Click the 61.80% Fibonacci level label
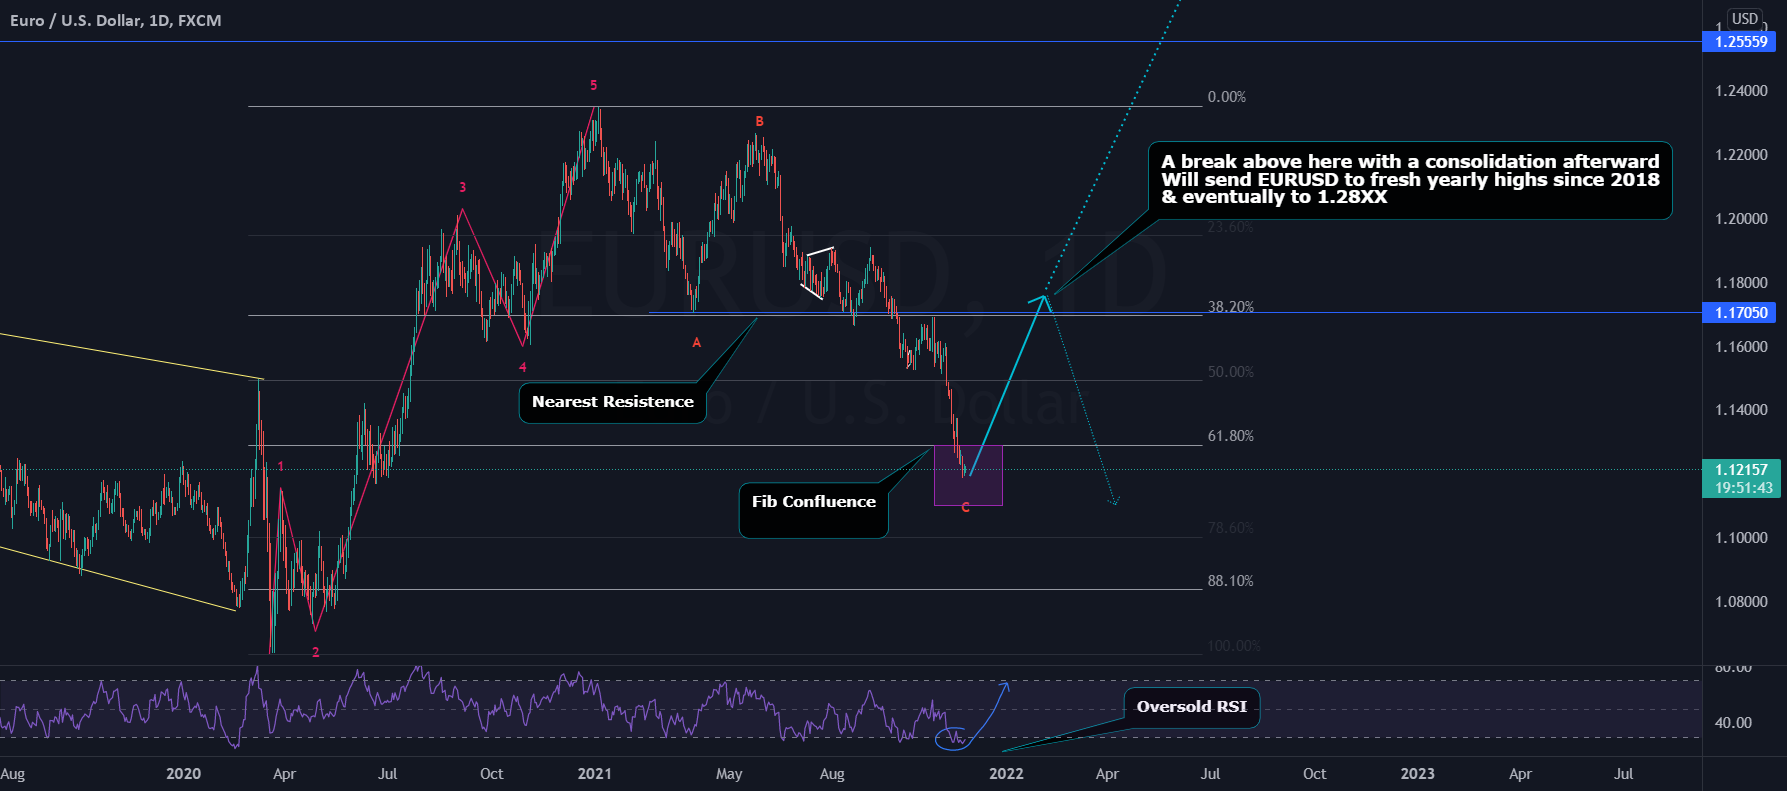1787x791 pixels. 1230,436
